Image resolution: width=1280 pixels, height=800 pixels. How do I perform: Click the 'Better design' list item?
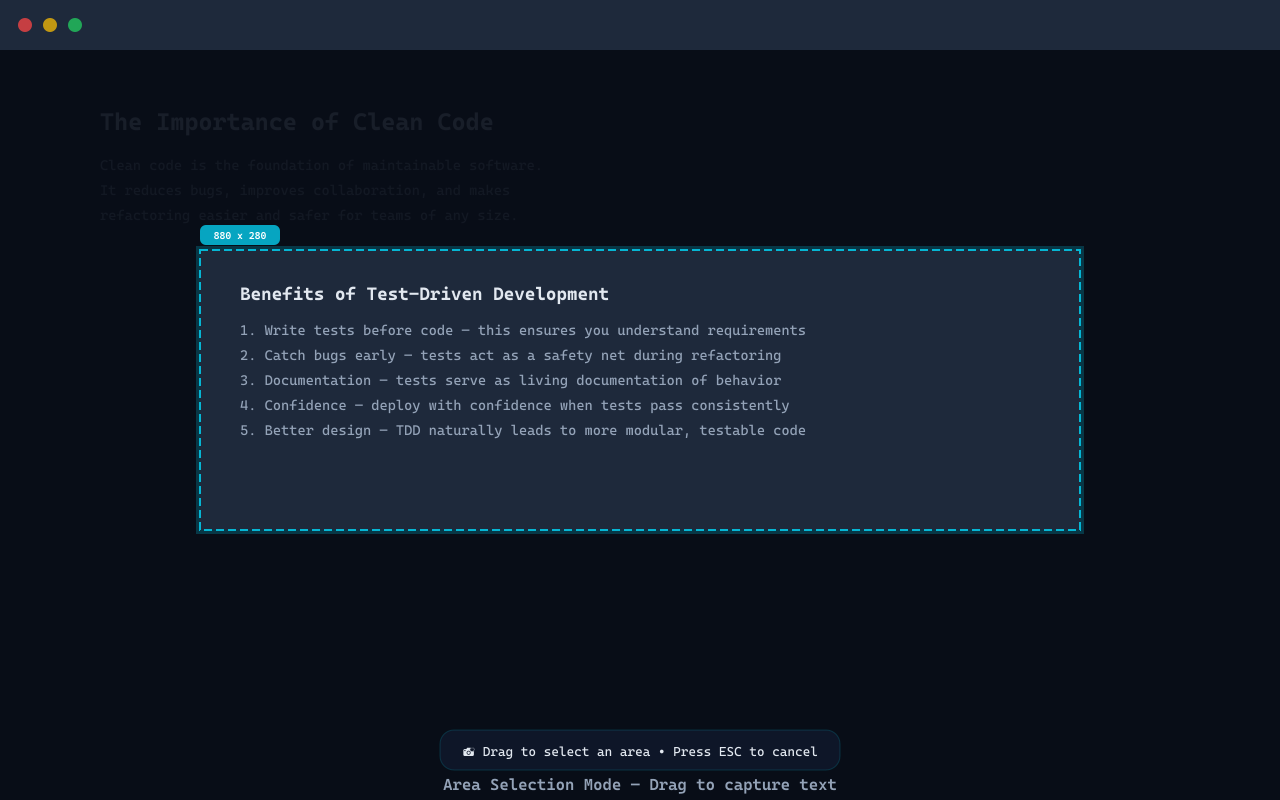[x=523, y=430]
